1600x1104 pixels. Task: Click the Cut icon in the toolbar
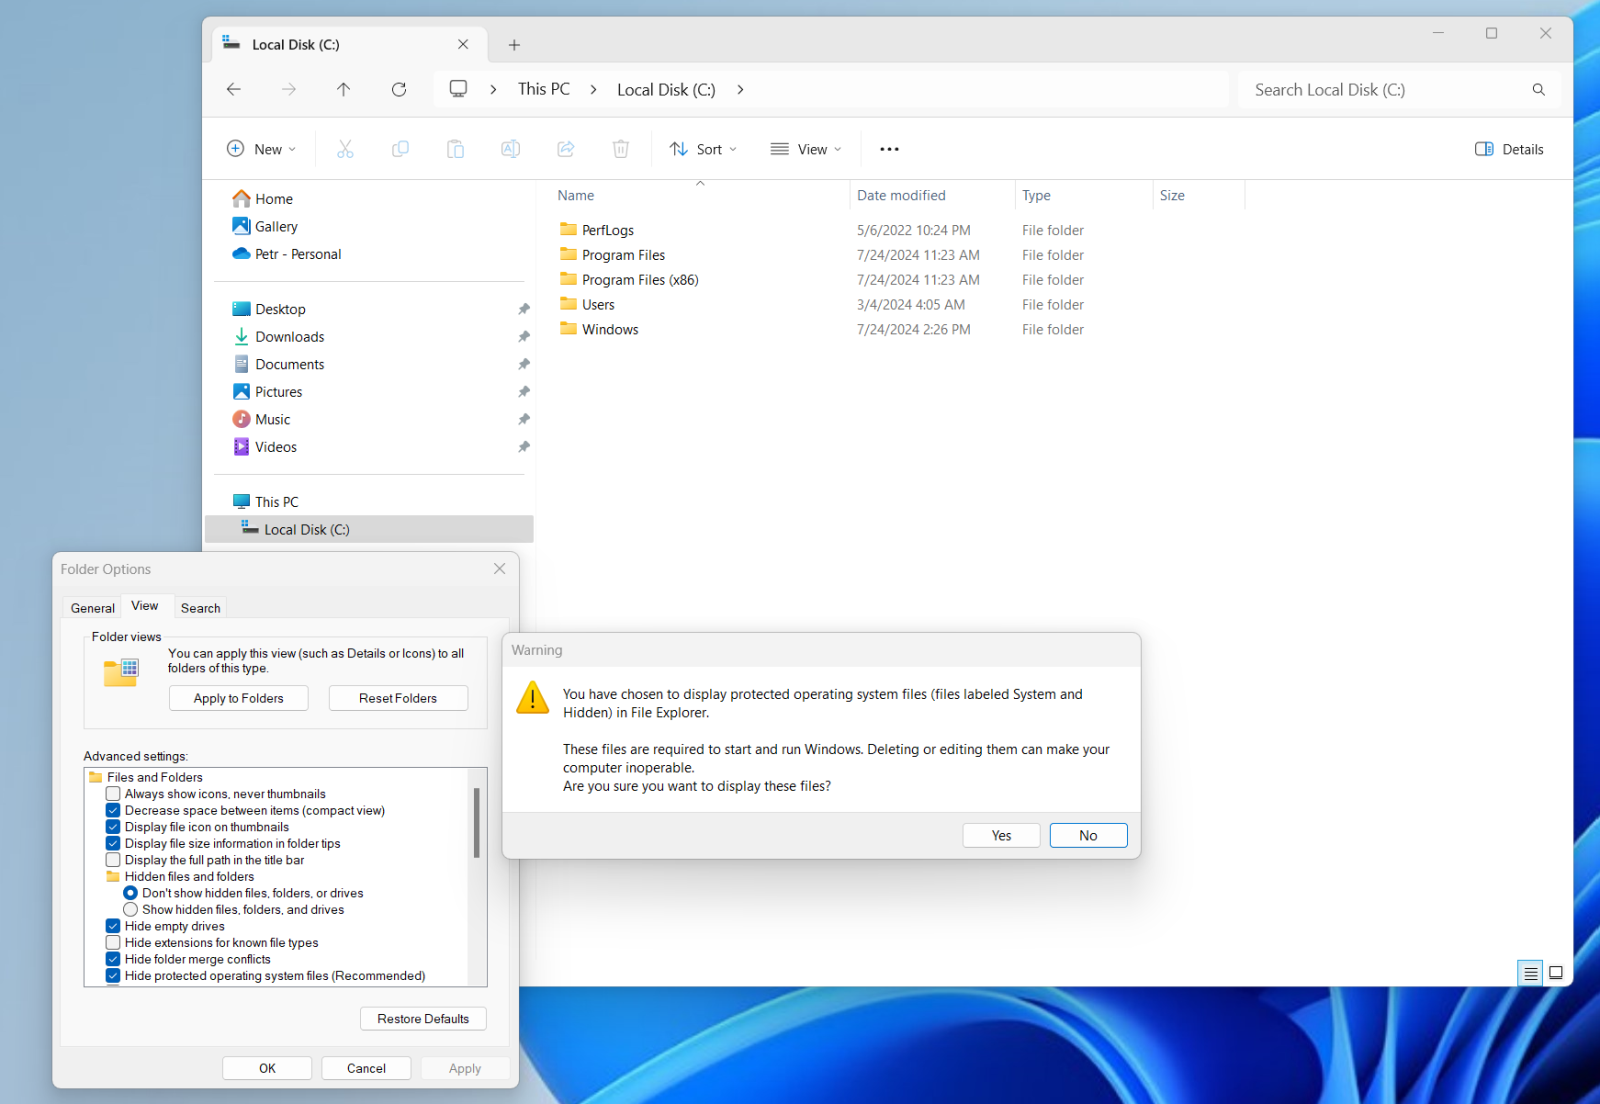tap(345, 148)
